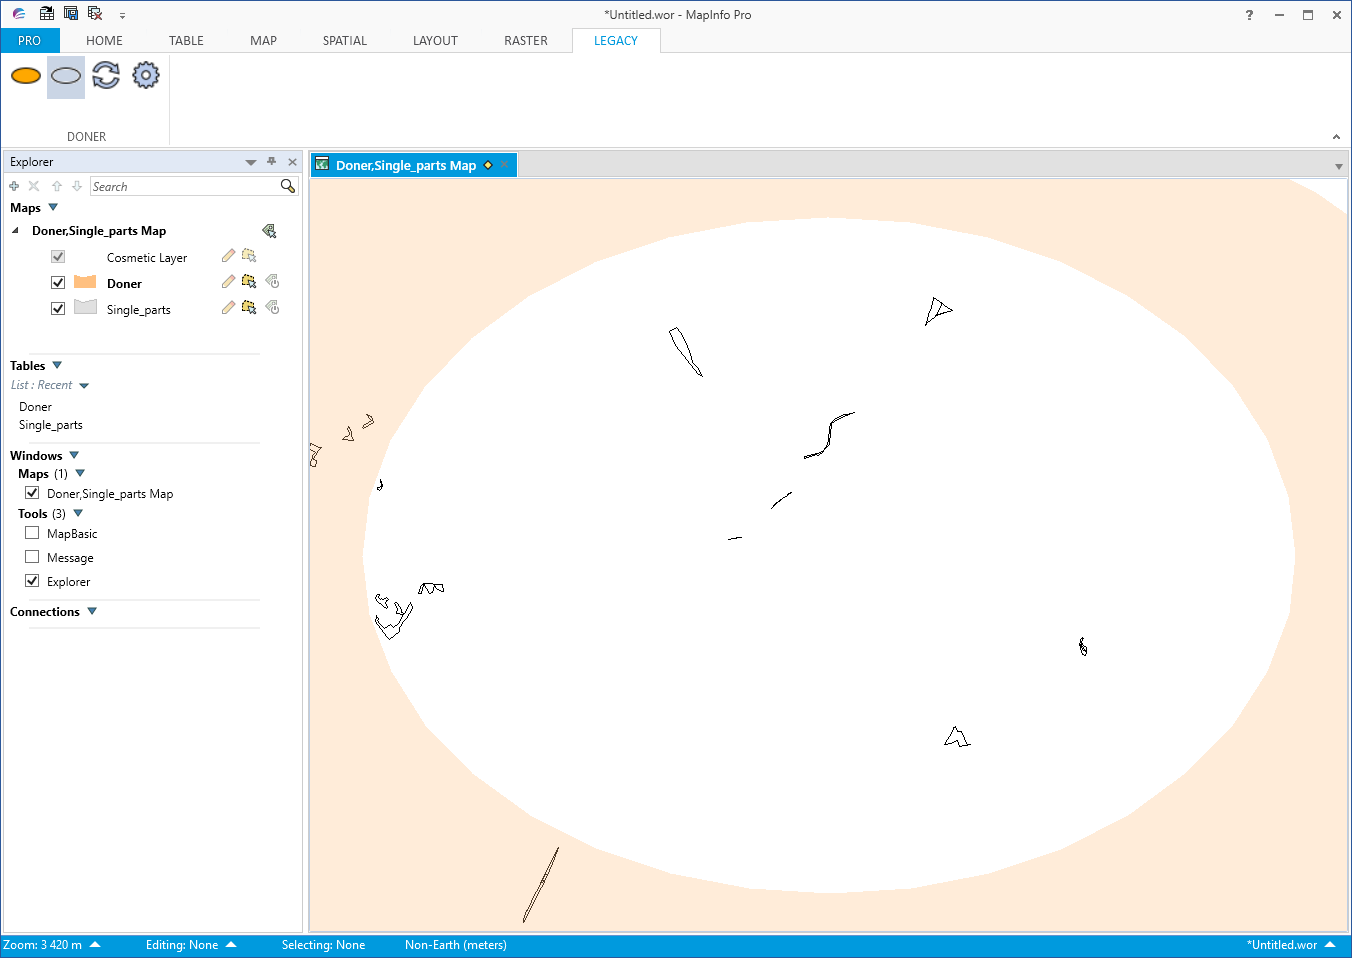Pin the Explorer panel with pushpin icon
The height and width of the screenshot is (958, 1352).
271,161
